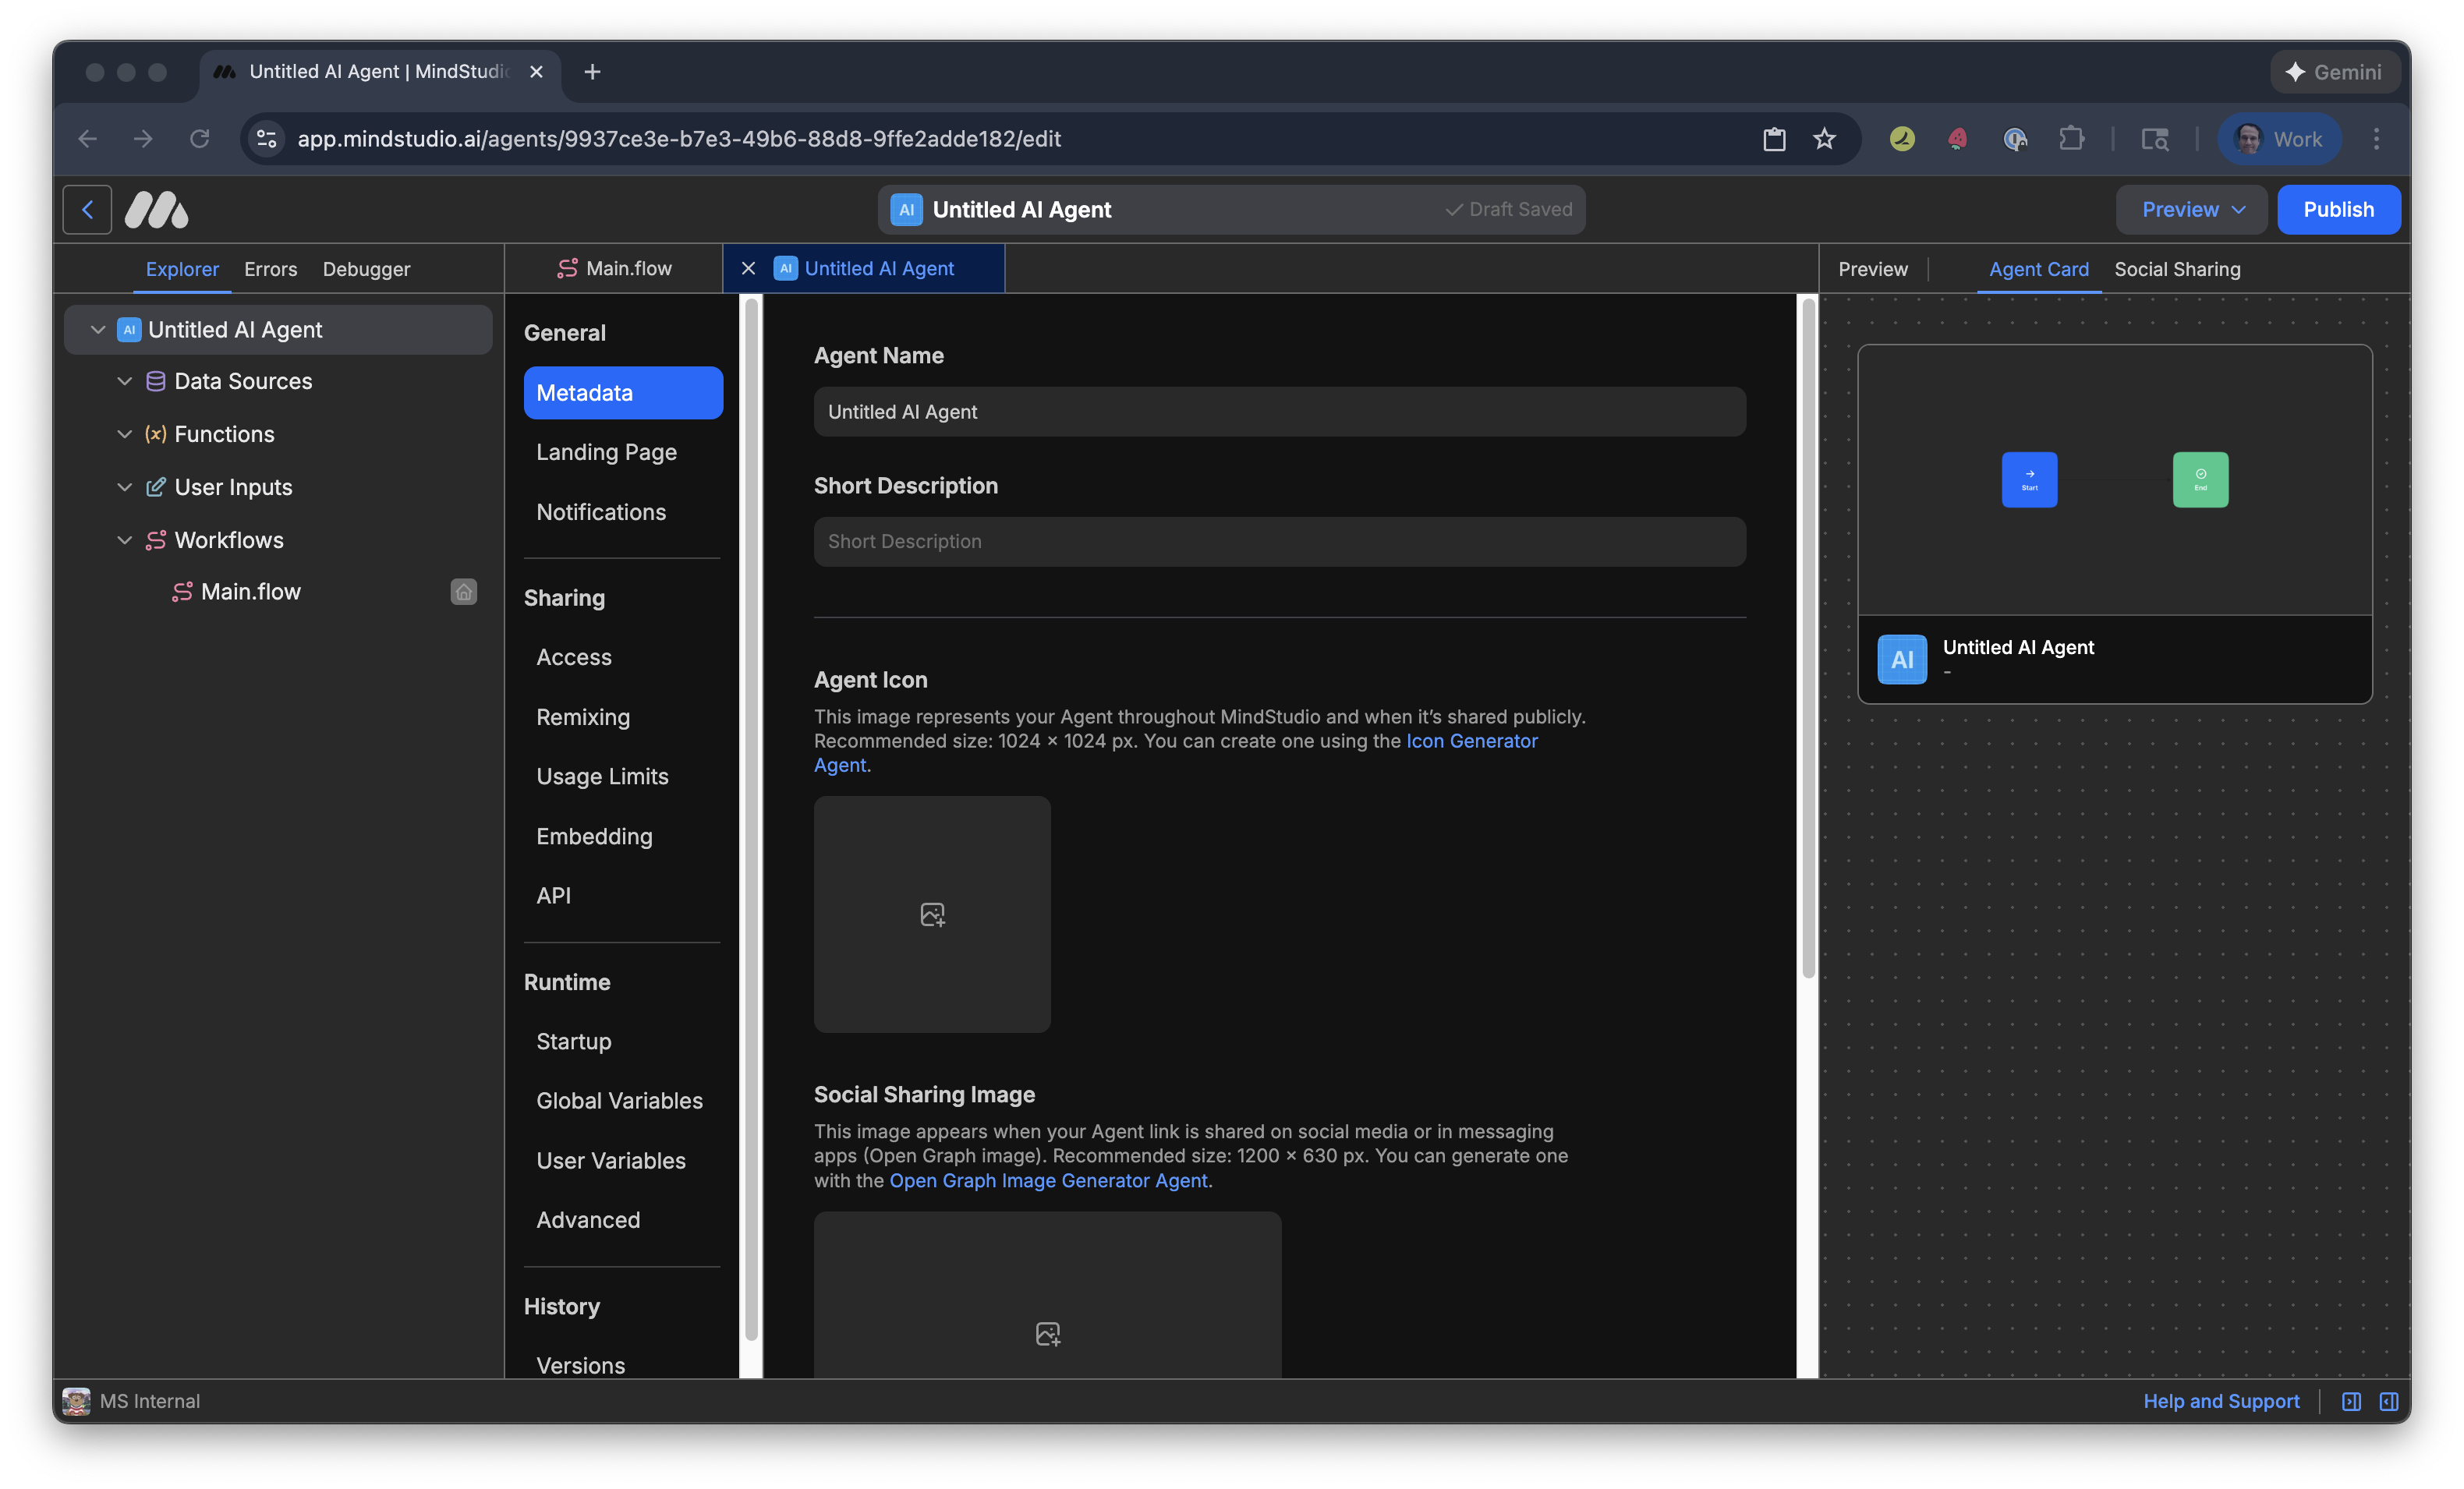Click the Publish button
This screenshot has height=1489, width=2464.
2339,209
